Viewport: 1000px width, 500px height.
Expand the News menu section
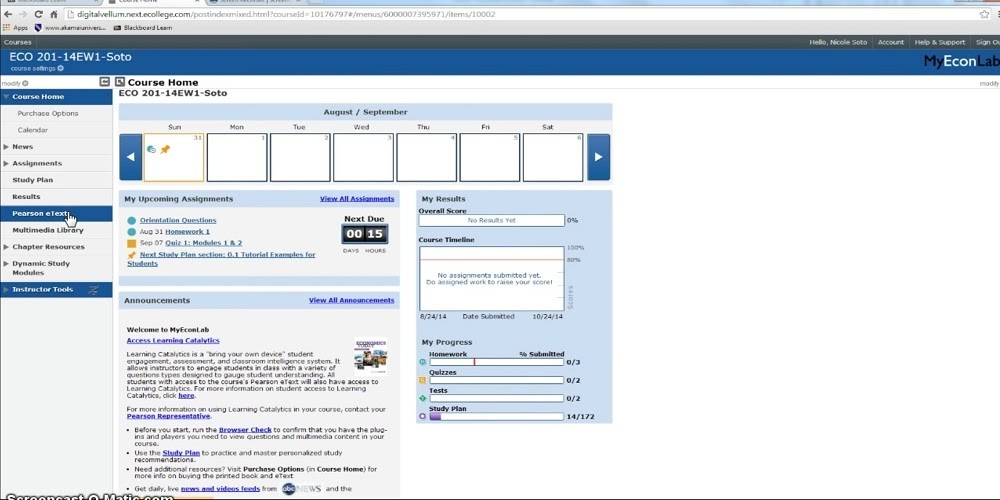point(6,147)
